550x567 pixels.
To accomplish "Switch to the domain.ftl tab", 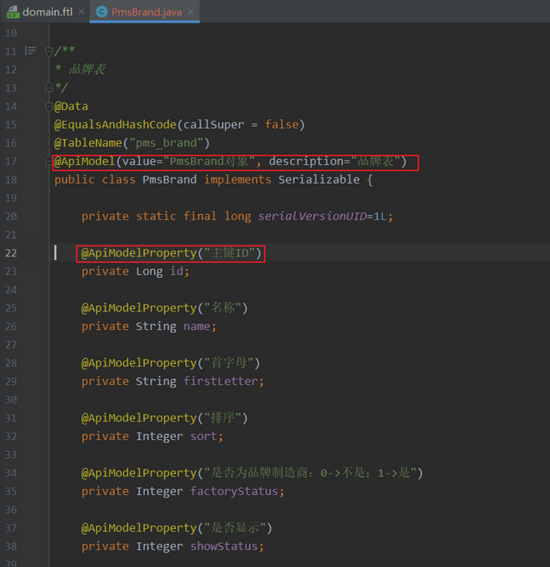I will 47,12.
